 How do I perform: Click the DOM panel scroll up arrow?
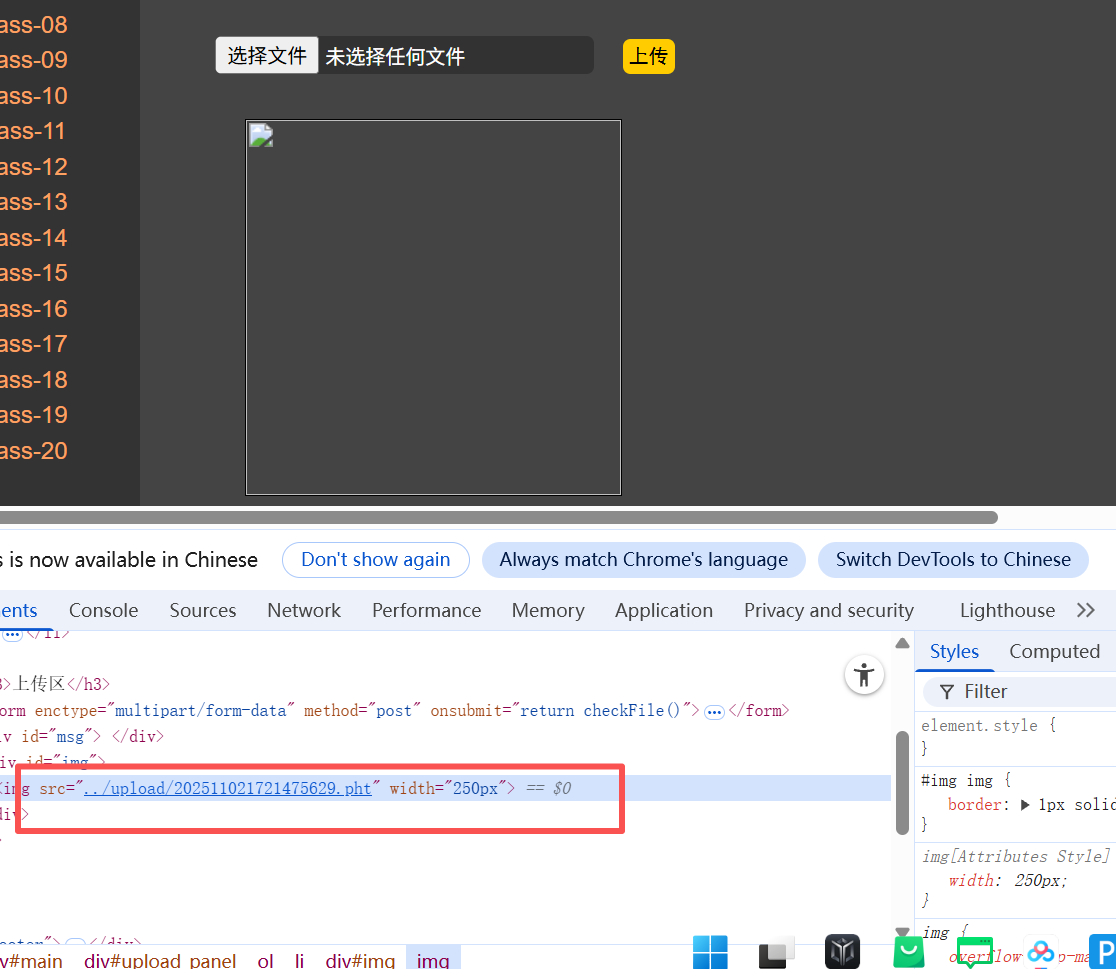coord(902,643)
